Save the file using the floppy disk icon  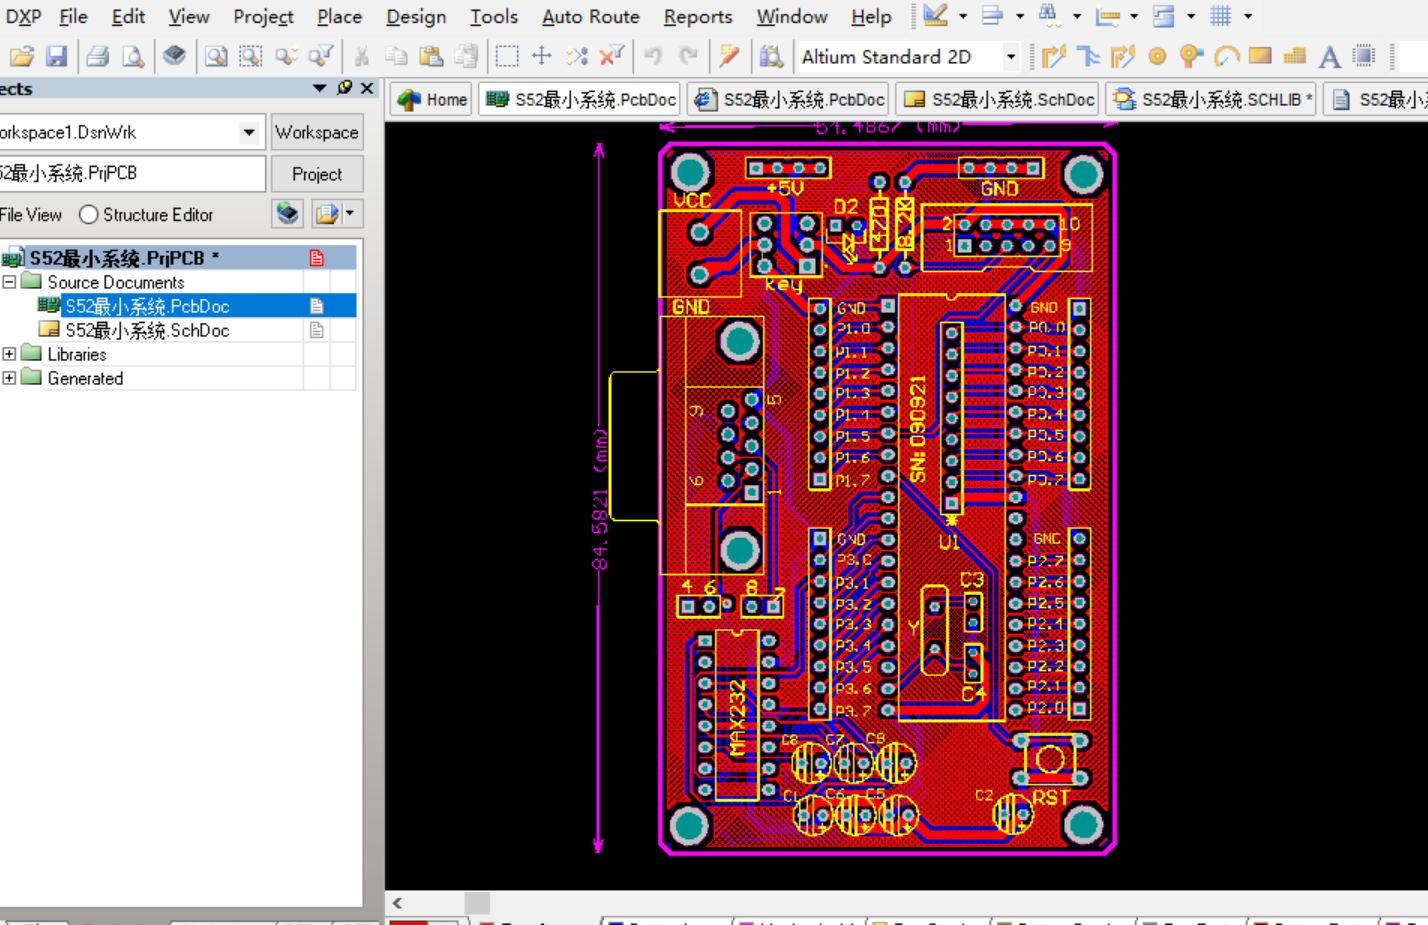56,56
